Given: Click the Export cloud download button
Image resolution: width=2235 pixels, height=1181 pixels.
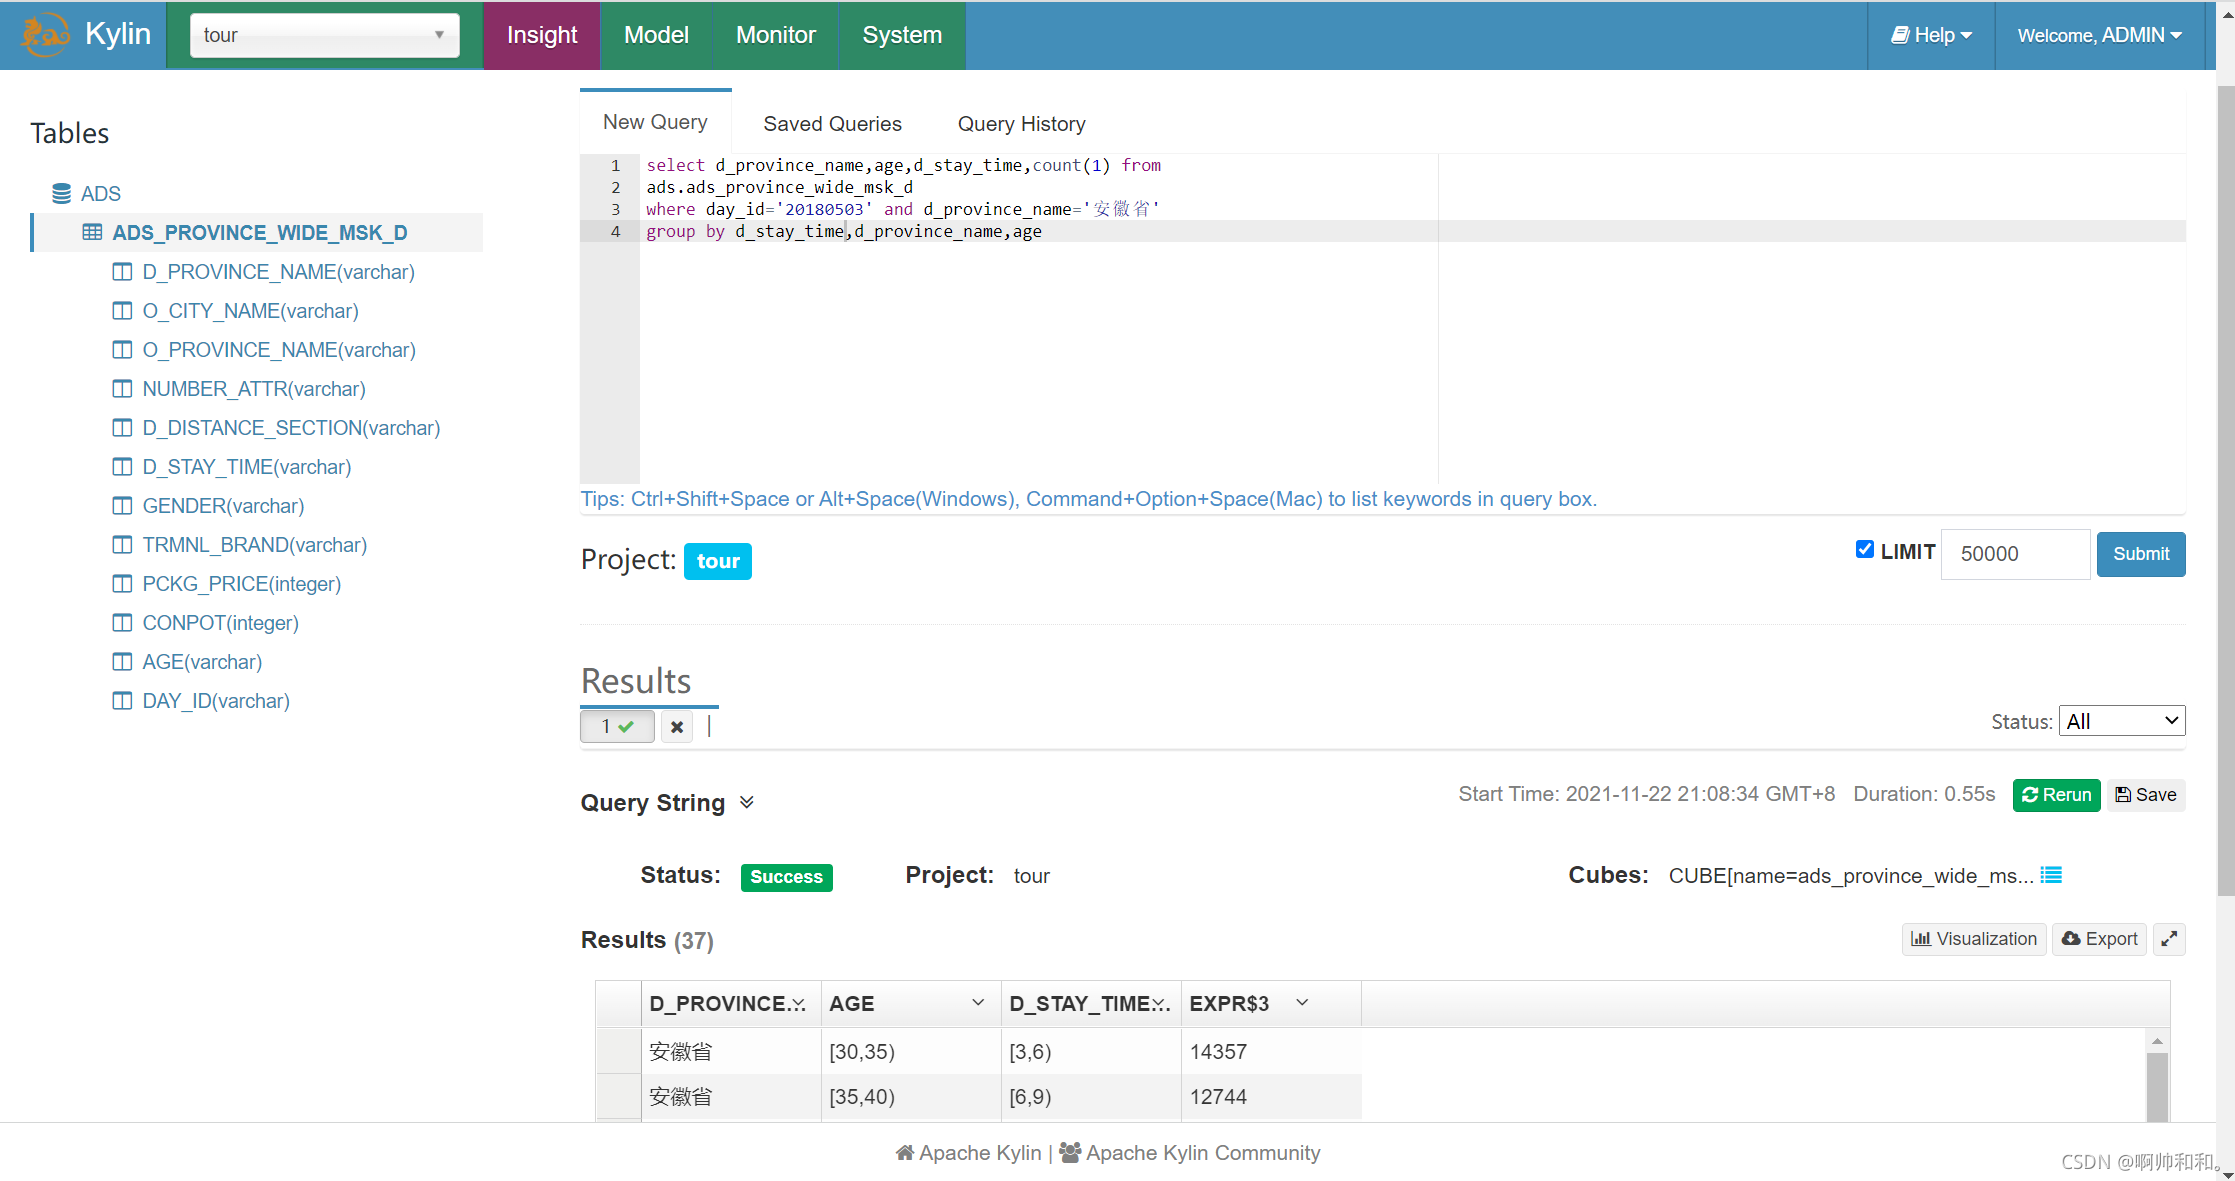Looking at the screenshot, I should click(2099, 939).
